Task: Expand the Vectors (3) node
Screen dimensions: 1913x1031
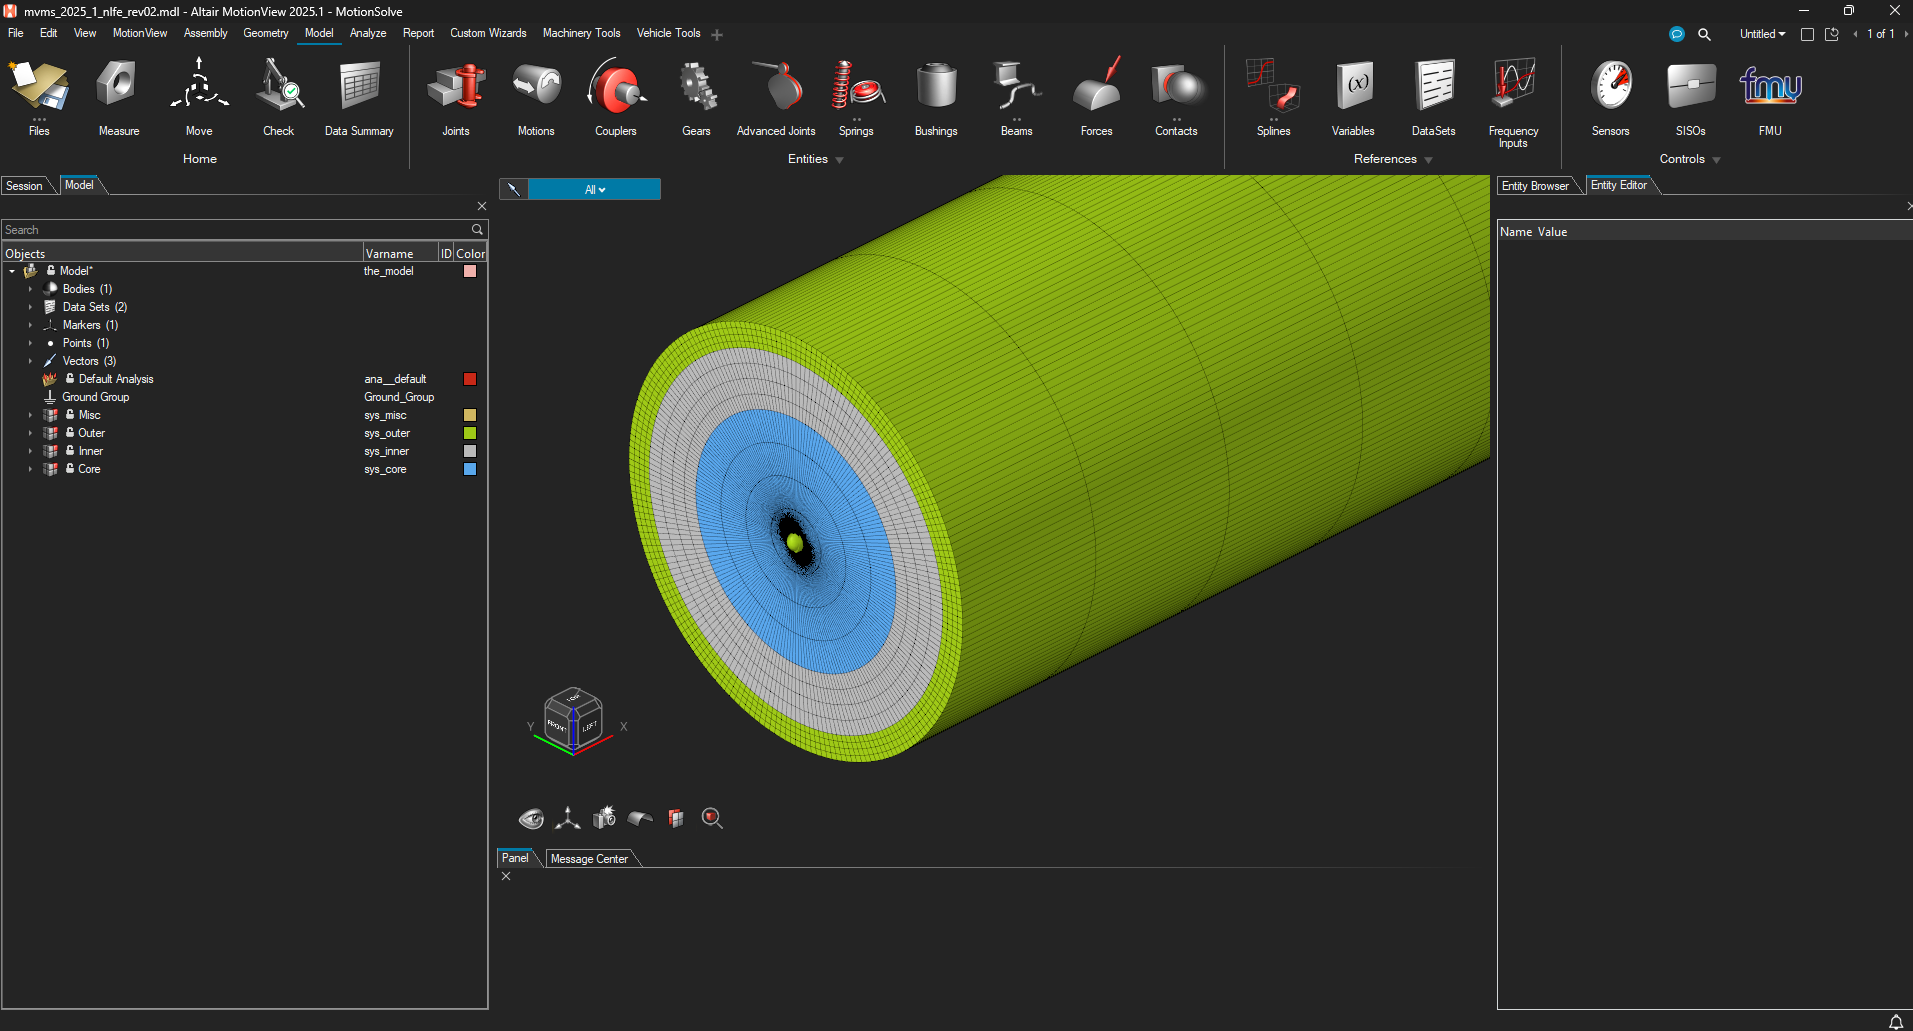Action: pyautogui.click(x=30, y=361)
